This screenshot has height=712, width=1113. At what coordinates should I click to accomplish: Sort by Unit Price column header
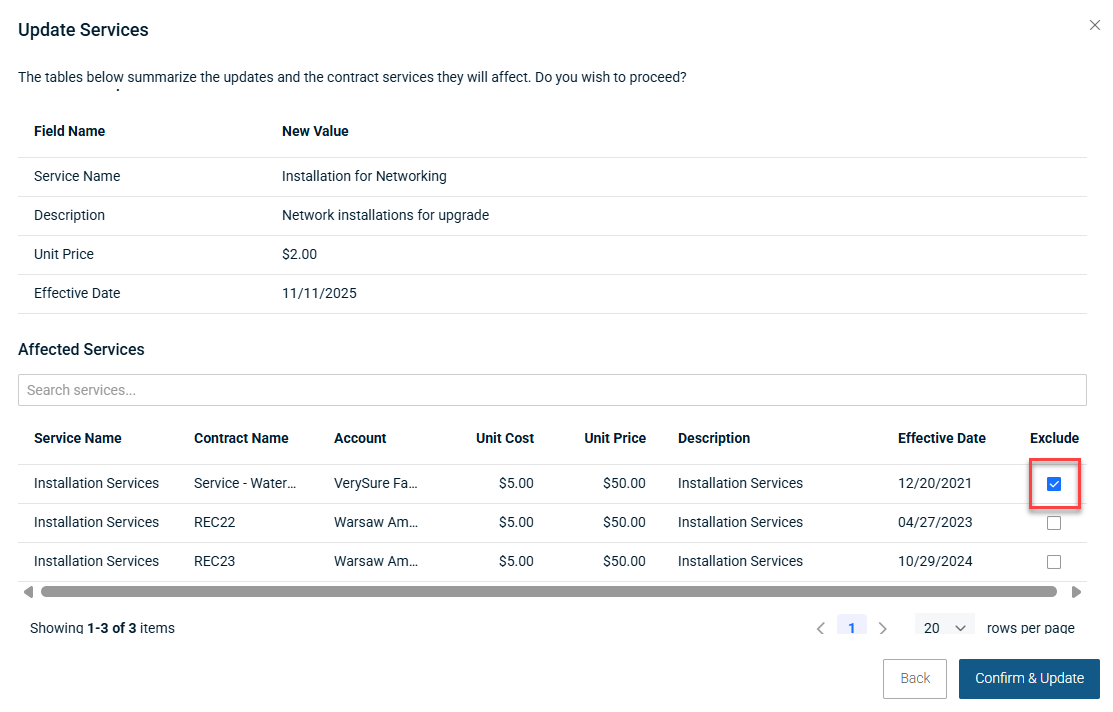pos(615,438)
